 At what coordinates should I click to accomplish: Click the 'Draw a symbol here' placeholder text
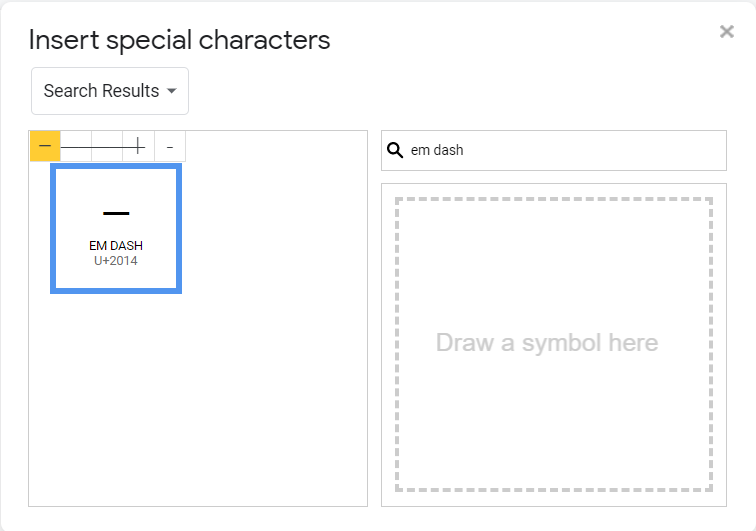[546, 343]
